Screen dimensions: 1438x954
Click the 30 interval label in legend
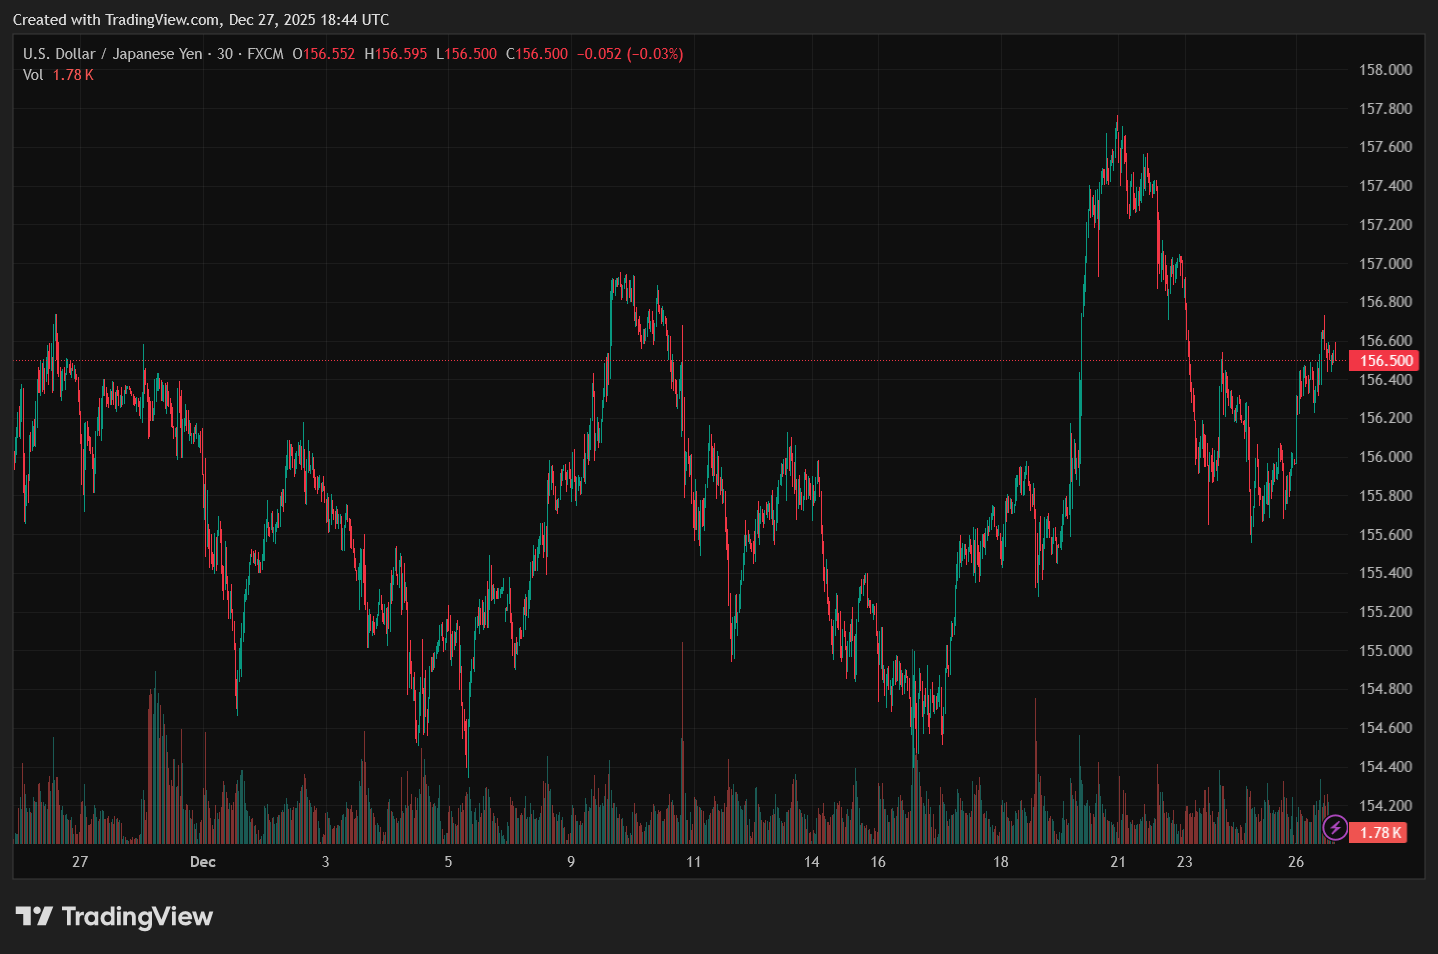pyautogui.click(x=225, y=54)
